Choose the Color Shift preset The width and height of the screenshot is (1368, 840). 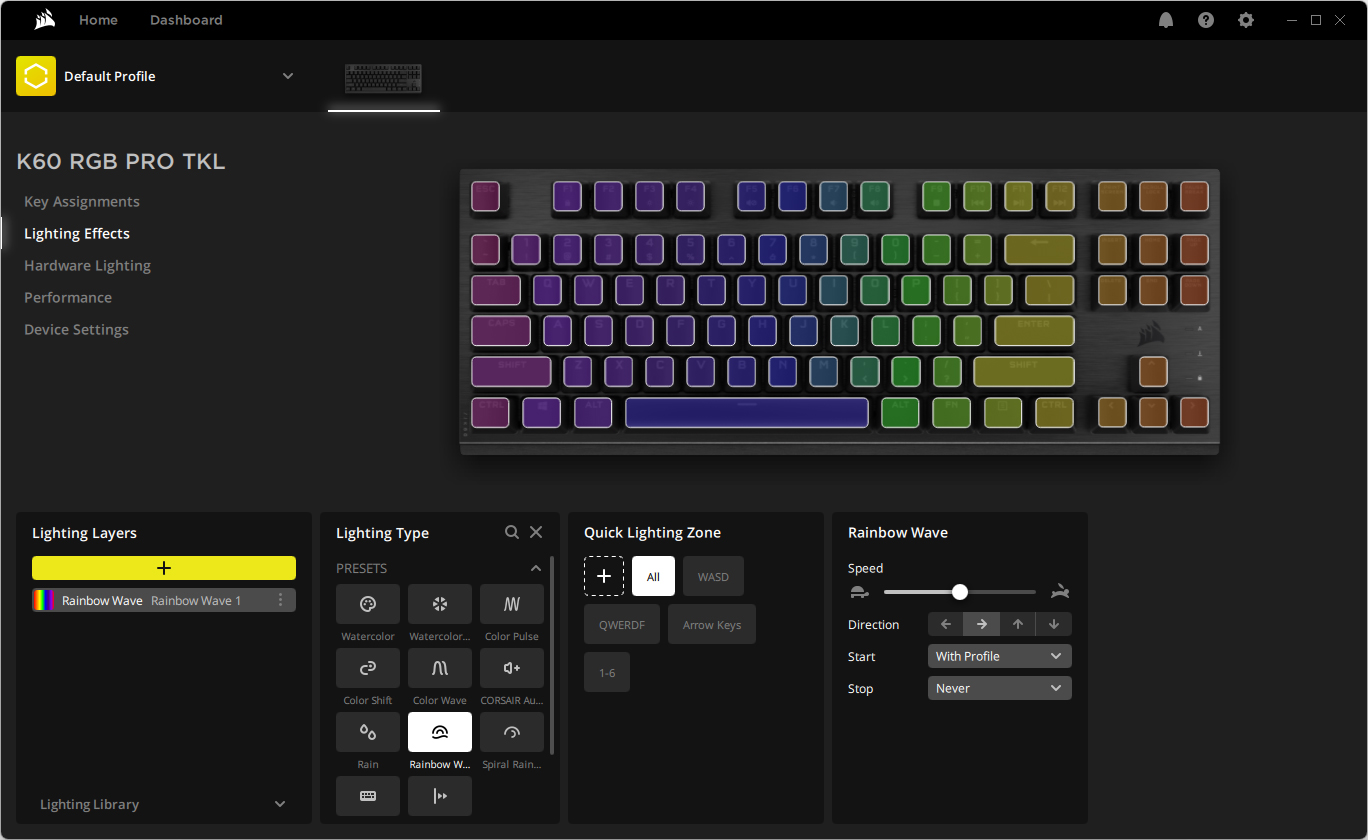click(368, 668)
